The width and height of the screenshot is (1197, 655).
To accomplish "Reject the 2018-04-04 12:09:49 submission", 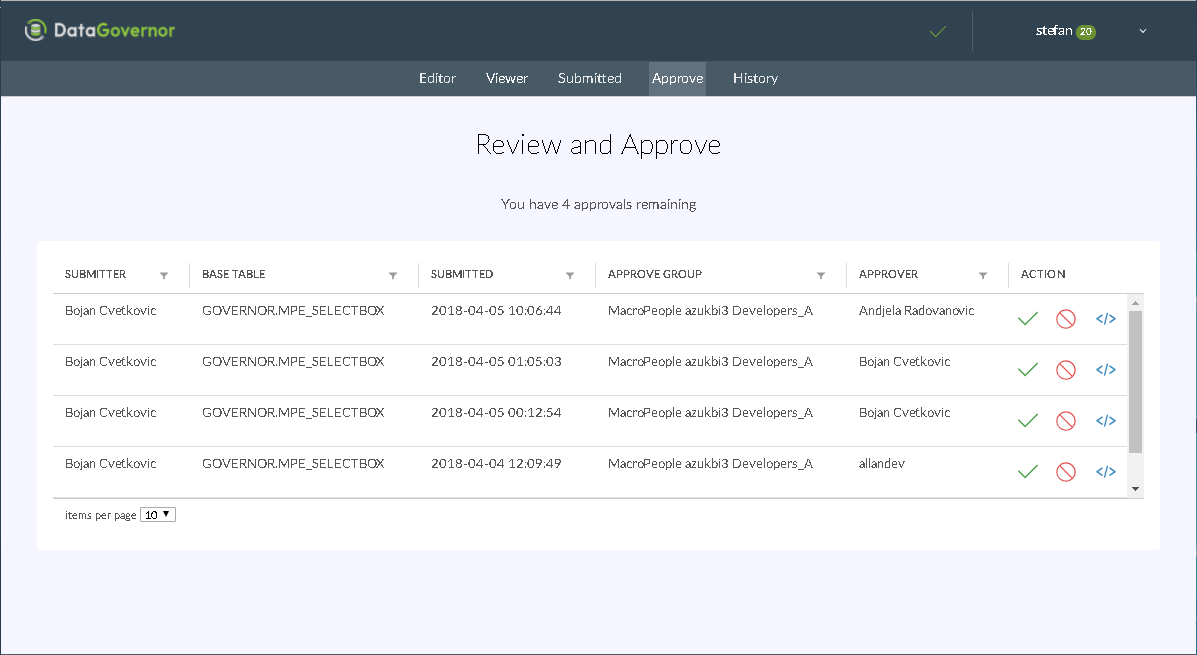I will (1066, 472).
